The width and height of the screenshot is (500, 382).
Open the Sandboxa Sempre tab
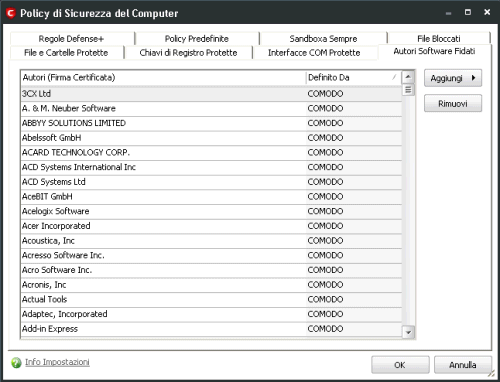pos(323,39)
